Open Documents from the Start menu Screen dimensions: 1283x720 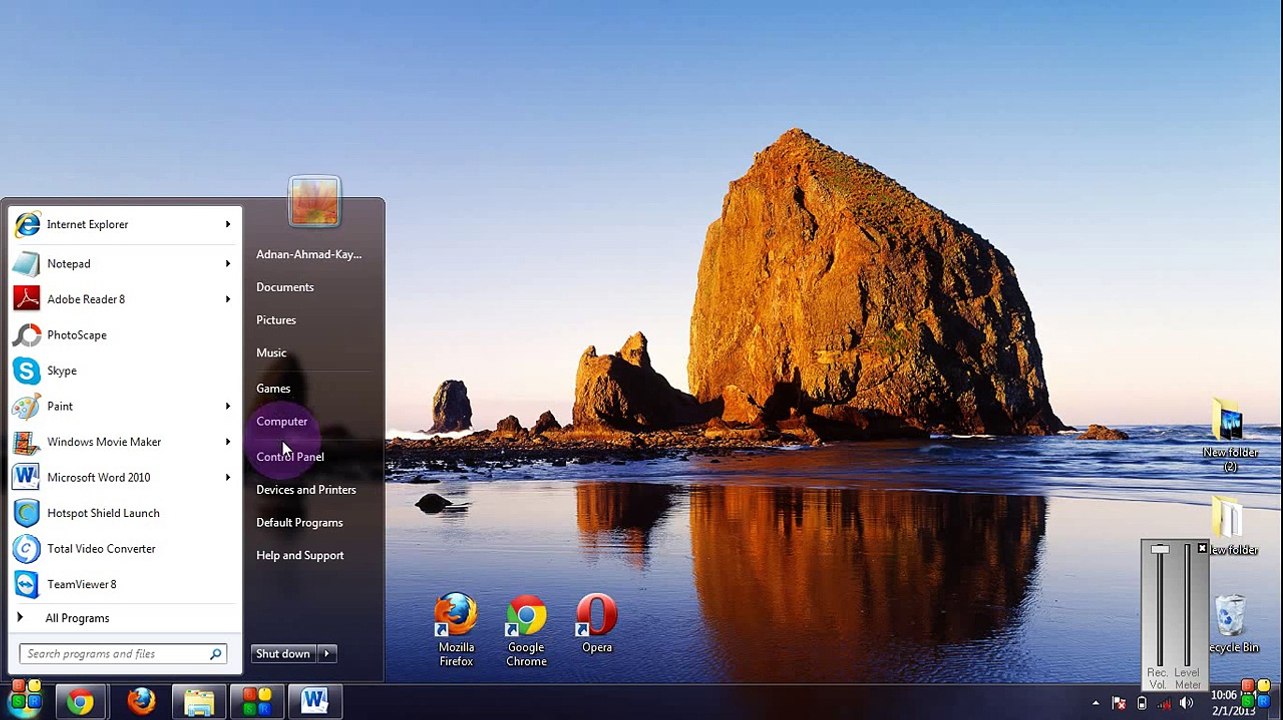[285, 287]
